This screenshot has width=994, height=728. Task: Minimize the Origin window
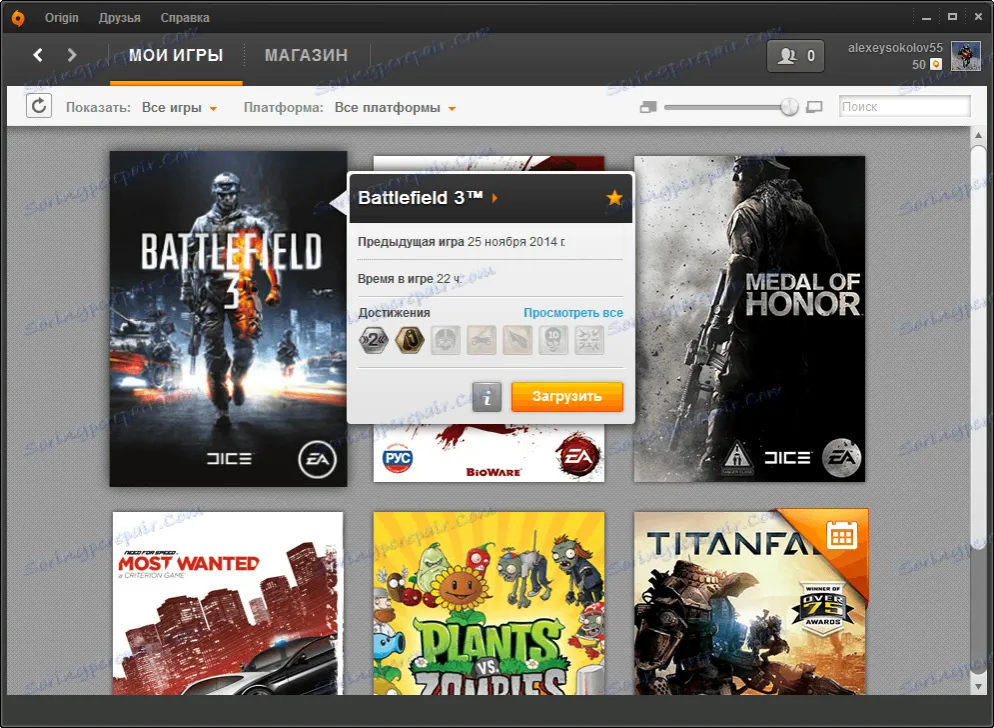[x=926, y=18]
